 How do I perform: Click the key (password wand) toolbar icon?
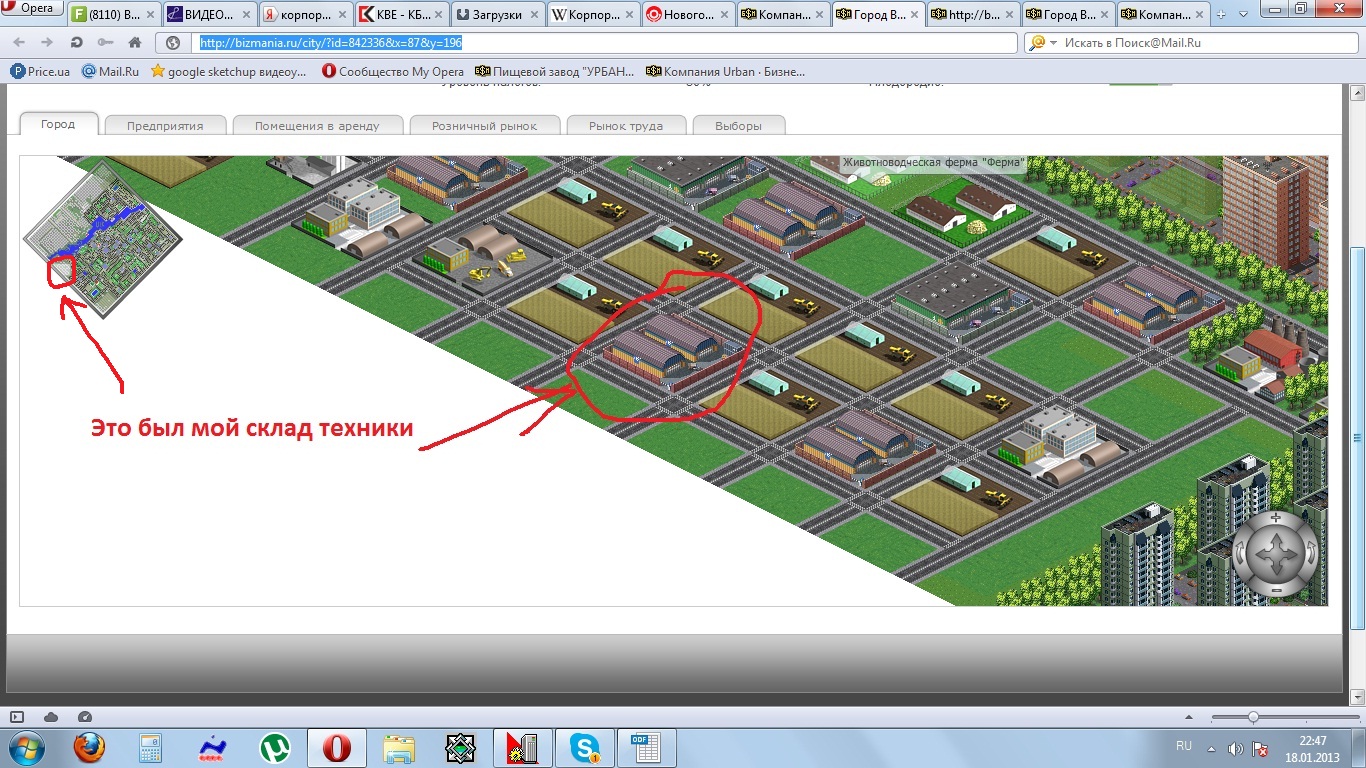coord(105,43)
